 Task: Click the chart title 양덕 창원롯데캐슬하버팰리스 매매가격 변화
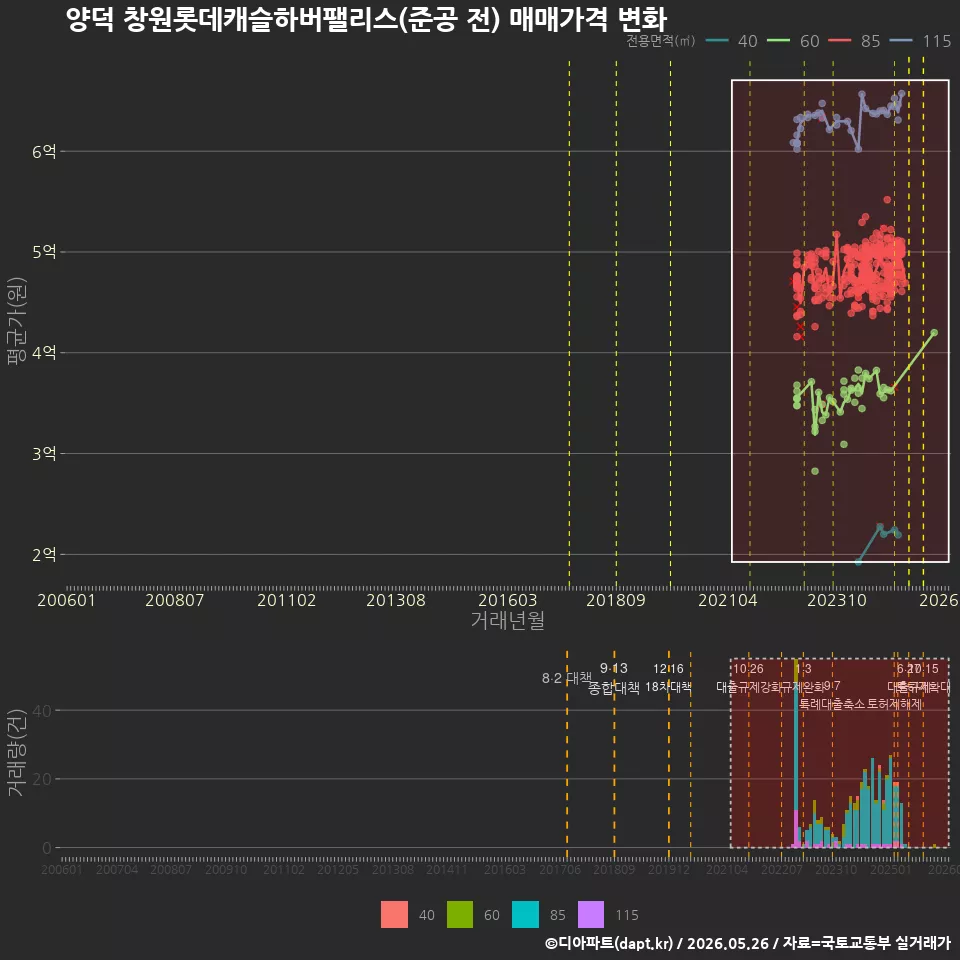[366, 19]
